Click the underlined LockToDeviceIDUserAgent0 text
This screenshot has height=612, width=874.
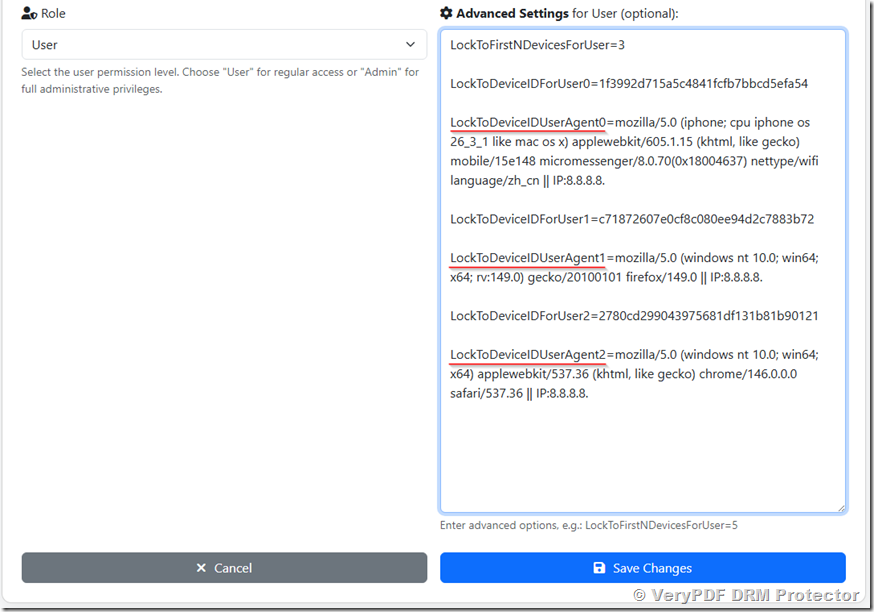click(526, 122)
